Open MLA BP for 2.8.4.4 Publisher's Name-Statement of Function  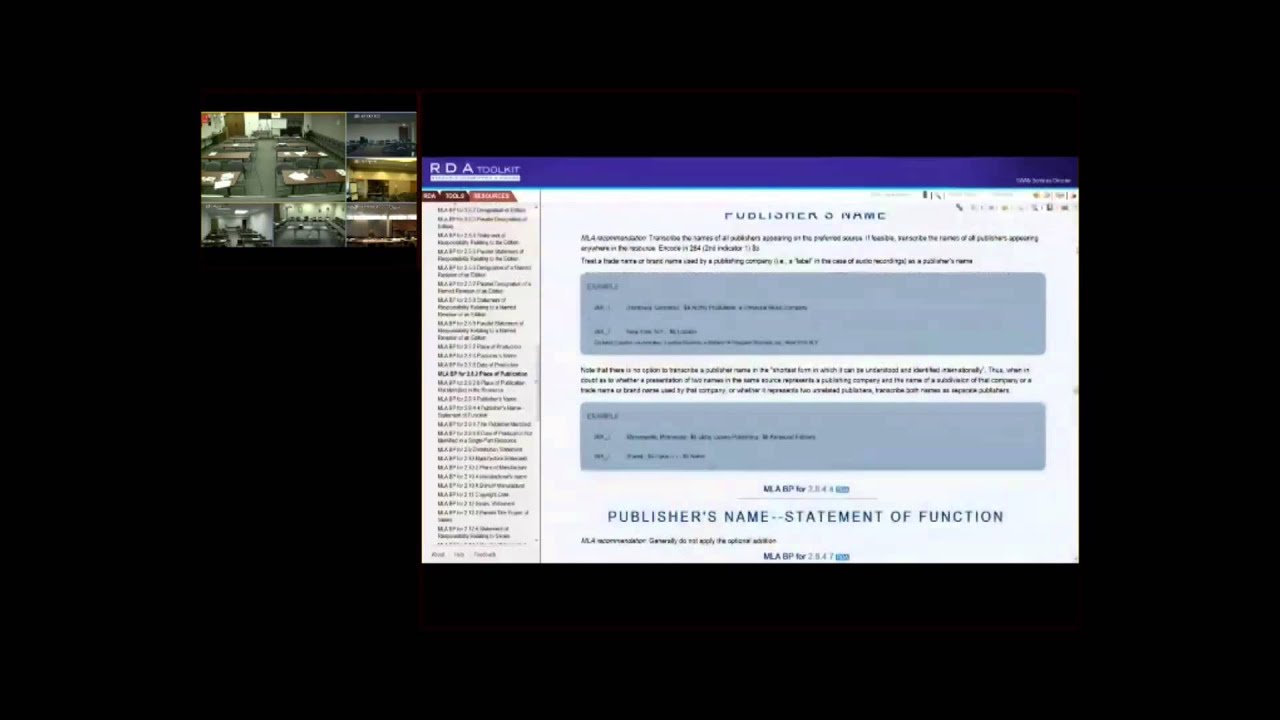point(480,411)
